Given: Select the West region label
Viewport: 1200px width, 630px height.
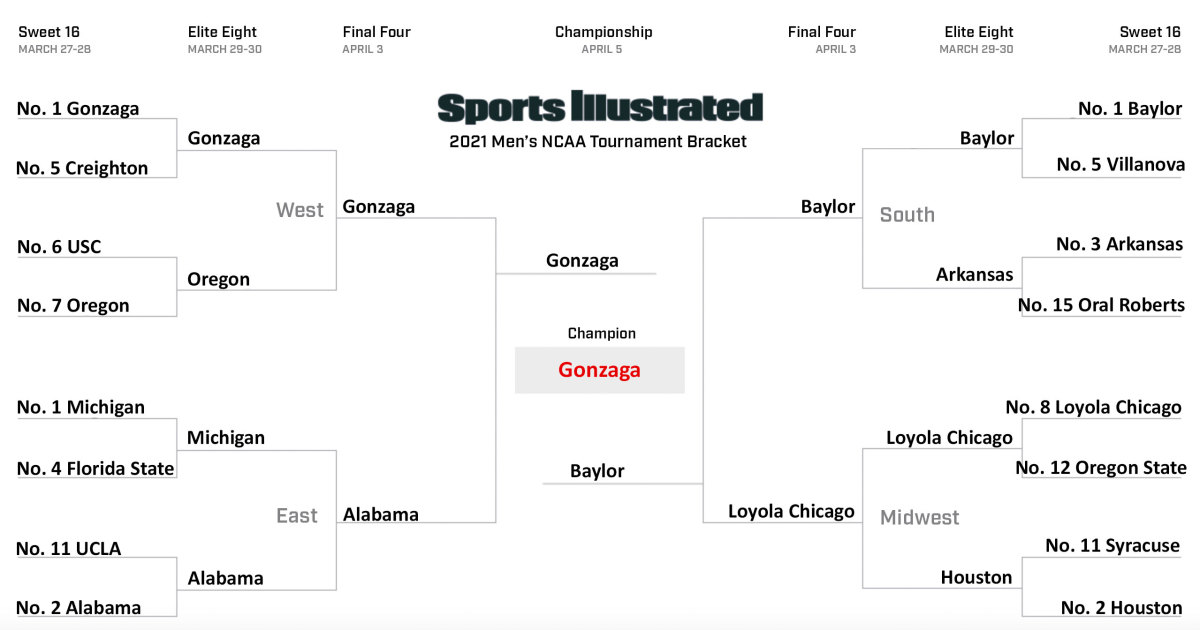Looking at the screenshot, I should click(300, 210).
